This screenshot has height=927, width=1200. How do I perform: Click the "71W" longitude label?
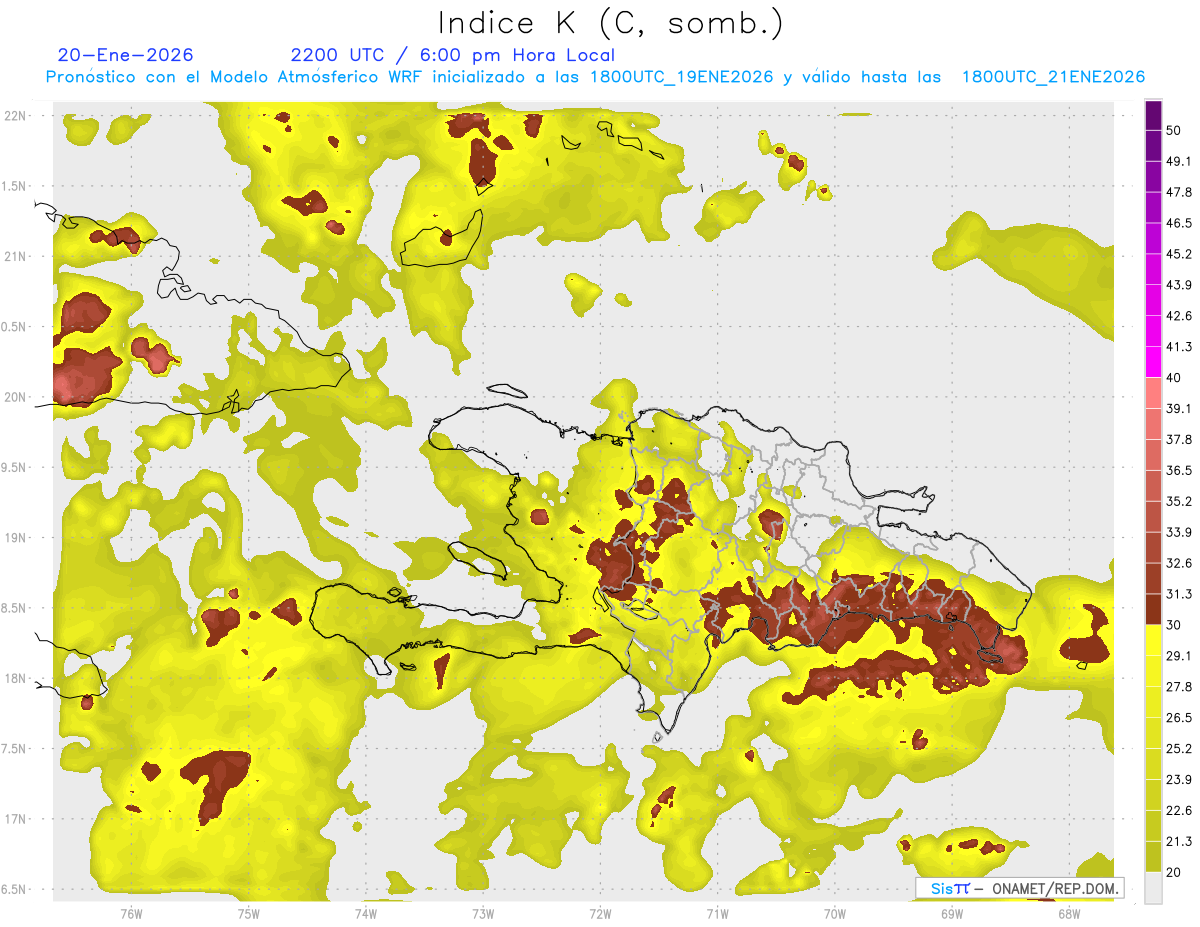717,913
